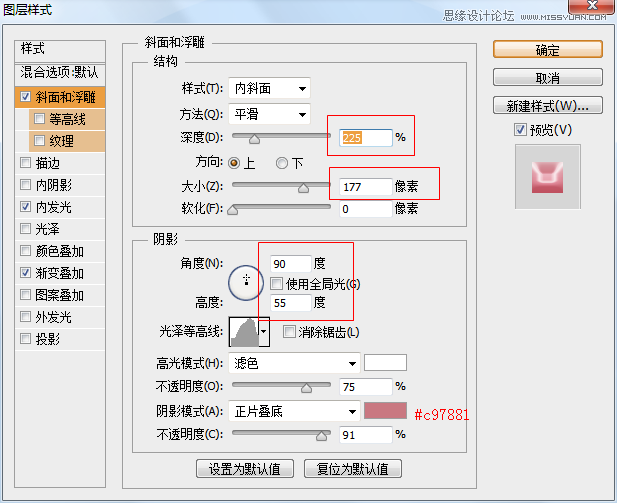Click the pink shadow color swatch
The image size is (617, 503).
pos(385,411)
